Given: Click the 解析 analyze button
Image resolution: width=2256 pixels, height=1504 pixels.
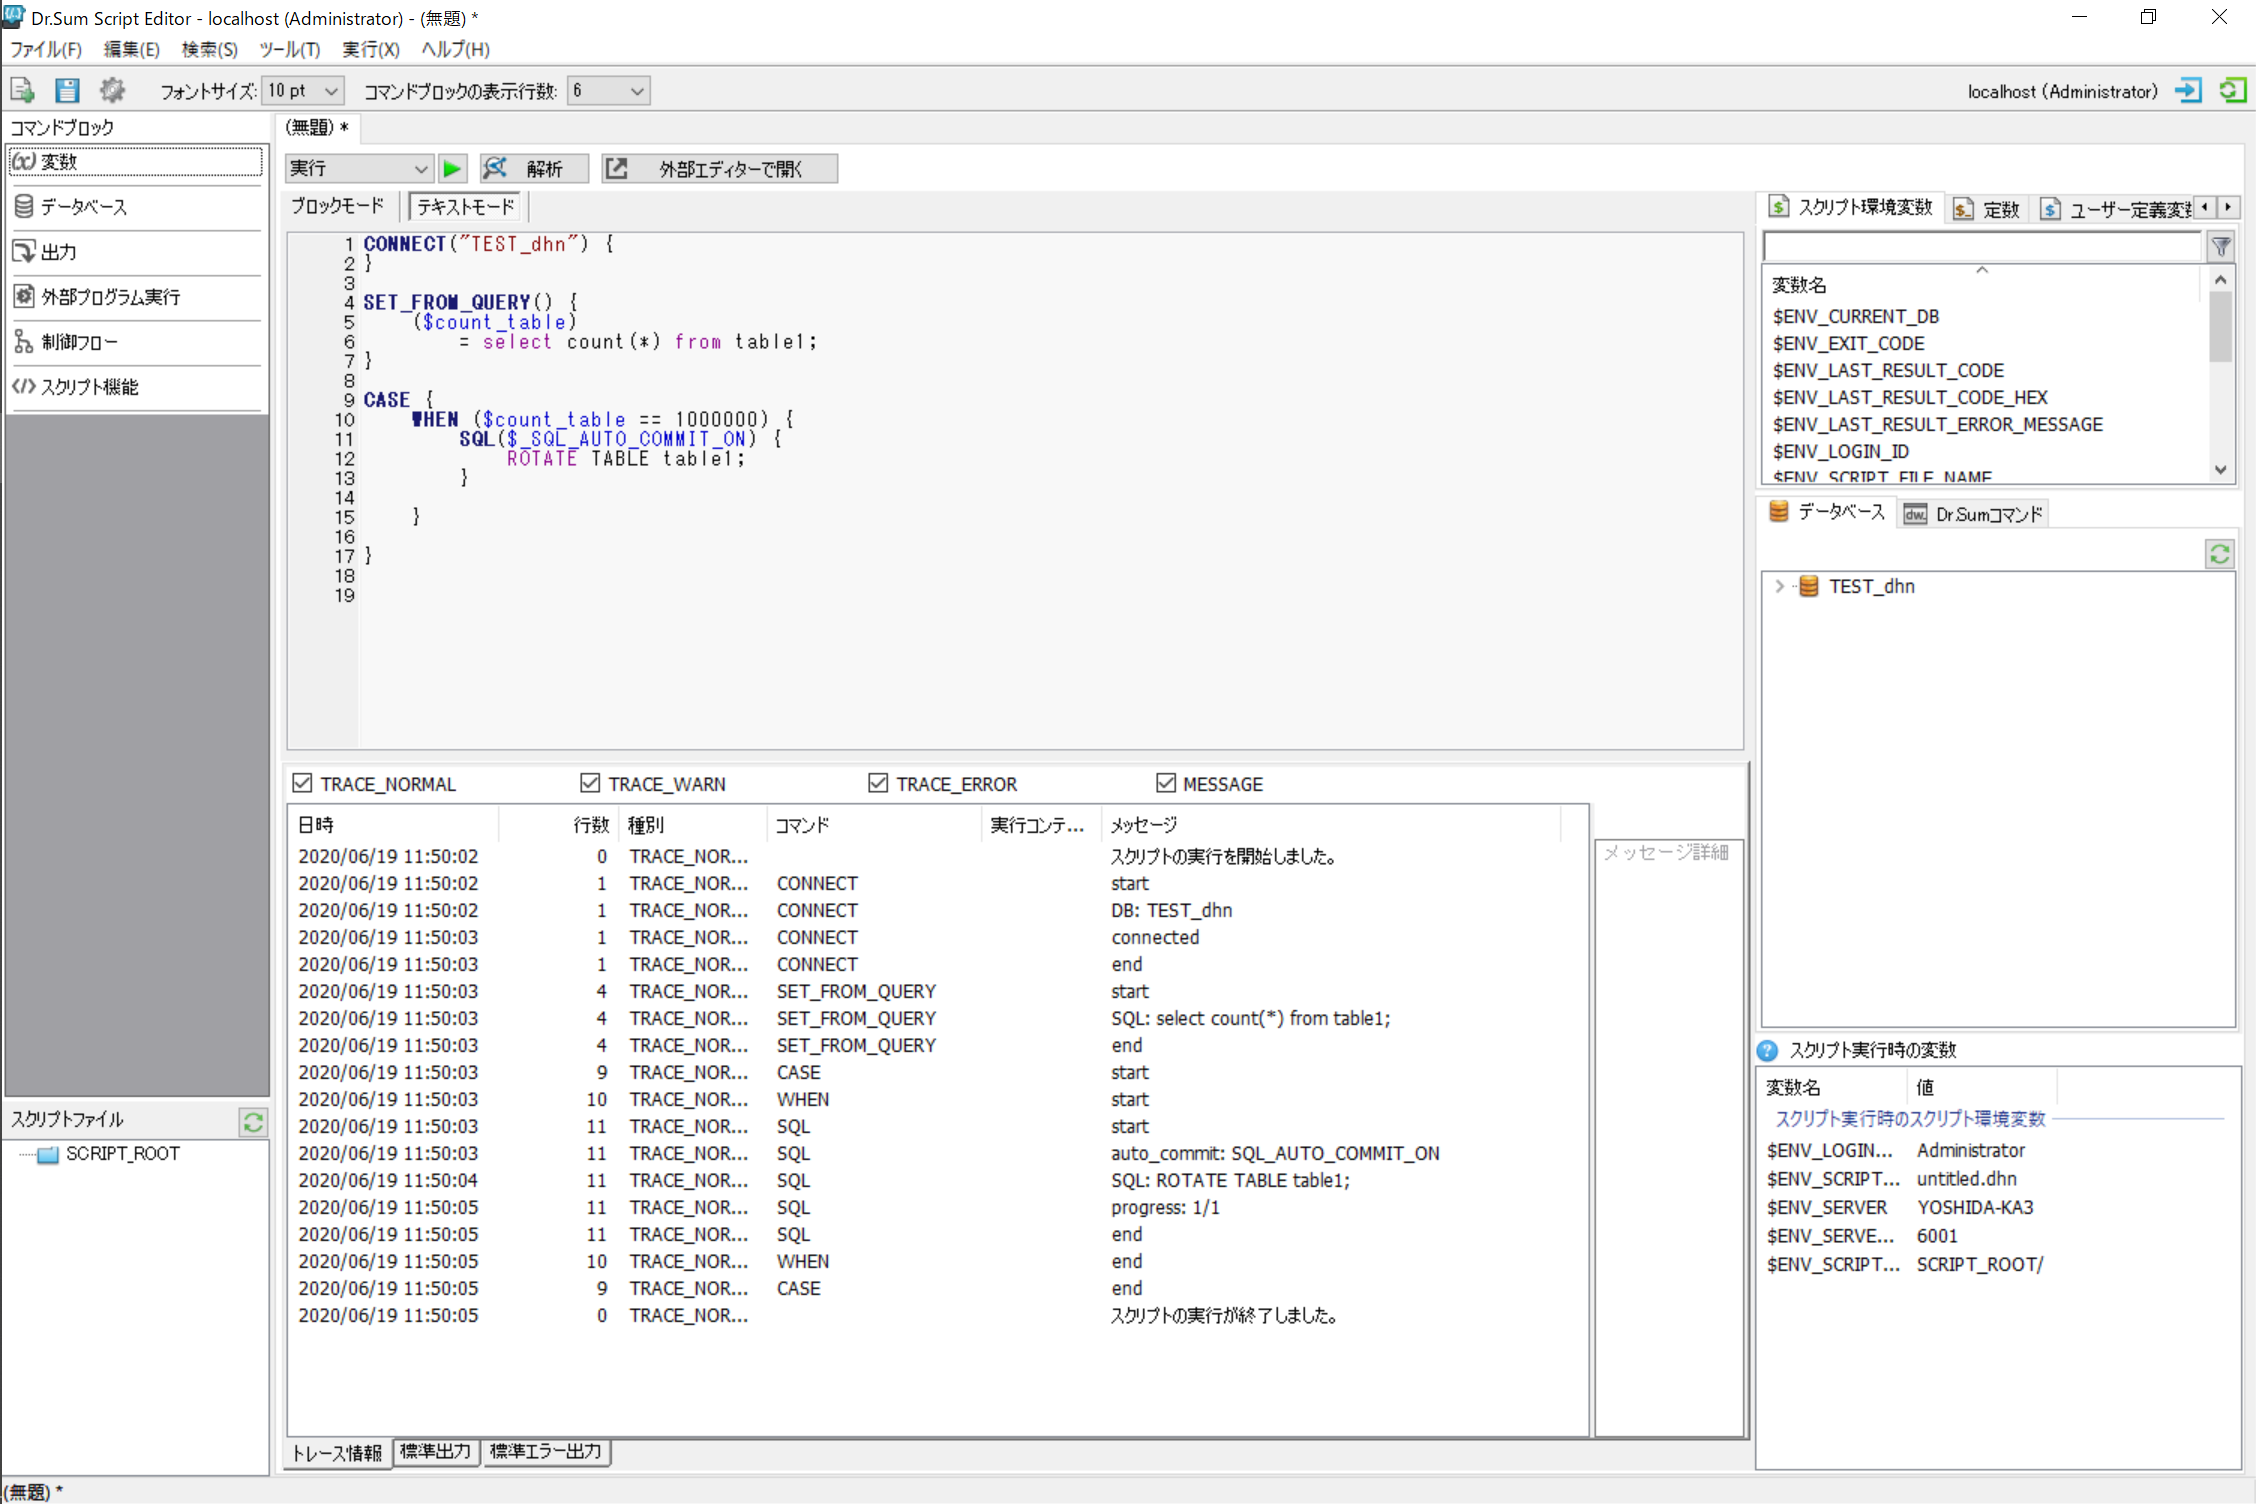Looking at the screenshot, I should pyautogui.click(x=534, y=168).
